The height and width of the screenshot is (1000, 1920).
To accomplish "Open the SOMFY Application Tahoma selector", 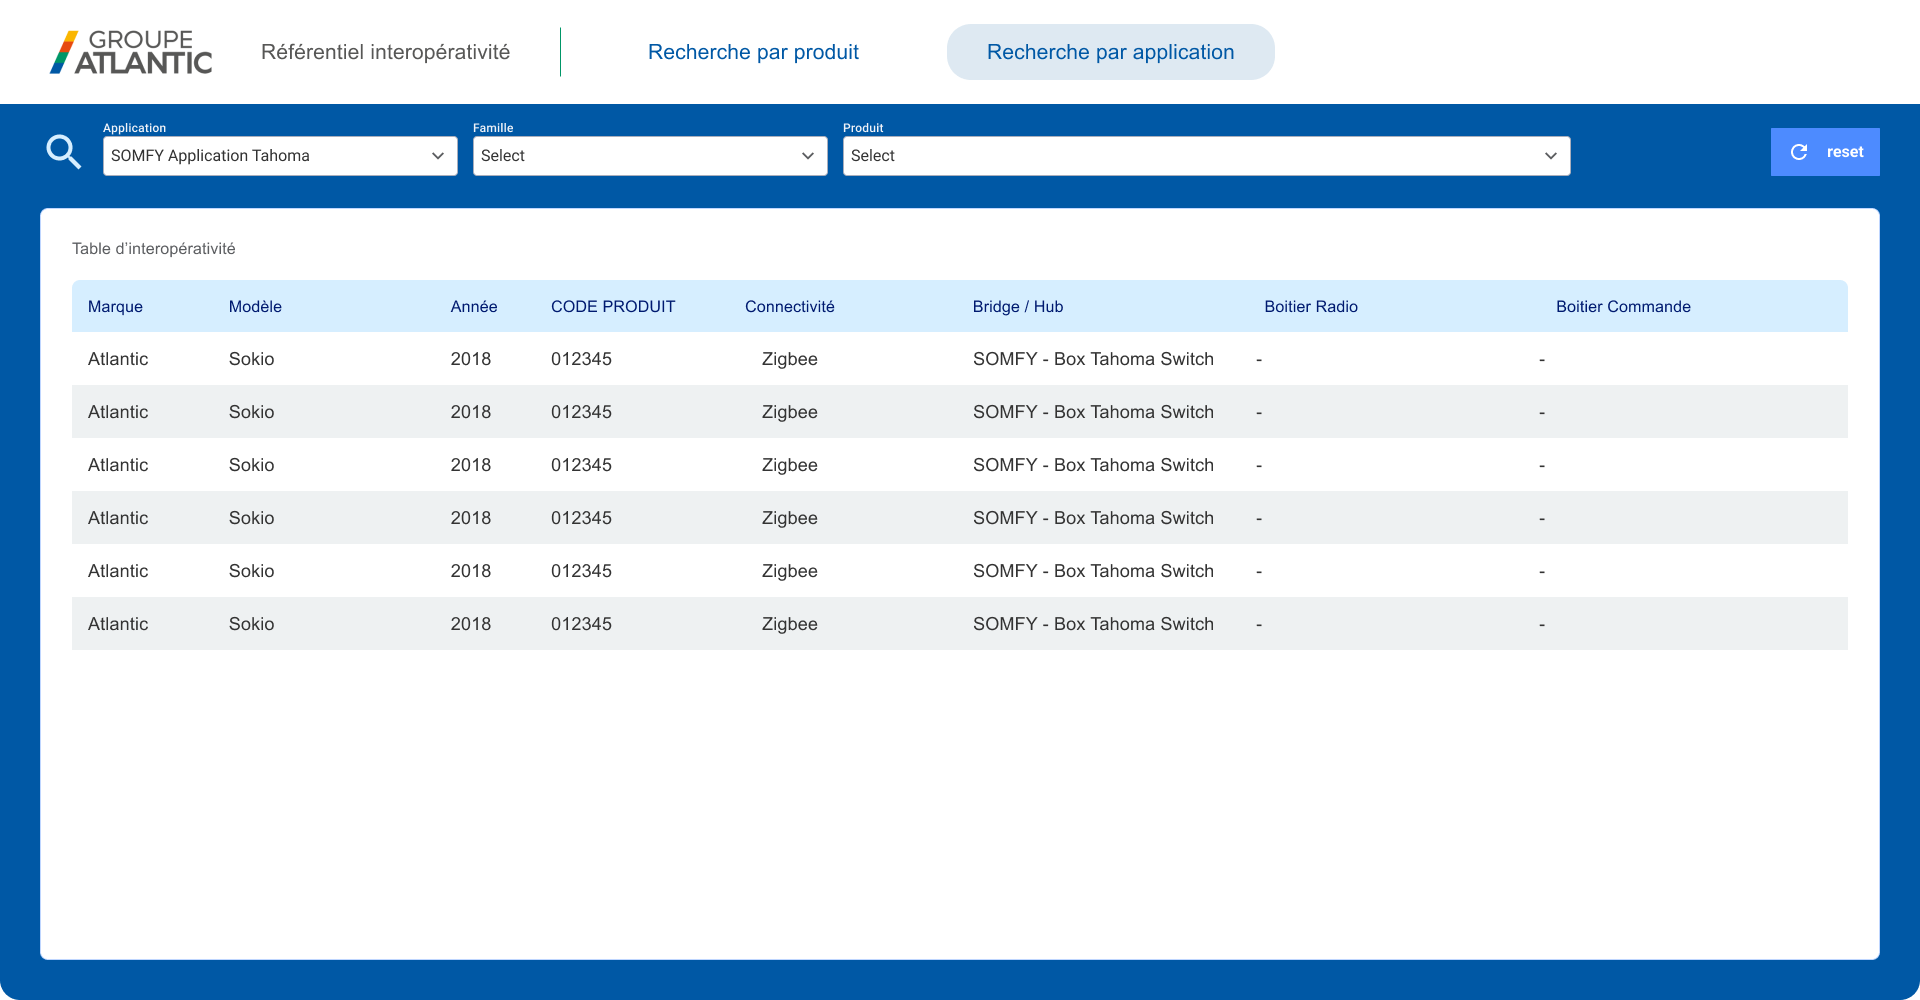I will point(280,156).
